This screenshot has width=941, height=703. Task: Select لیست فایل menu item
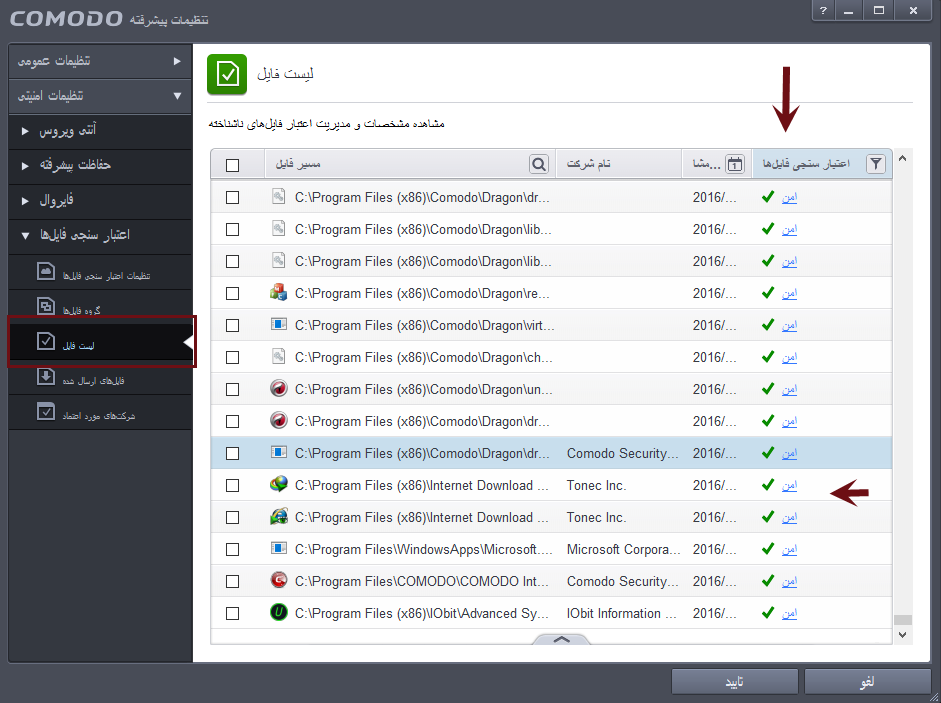pos(100,342)
